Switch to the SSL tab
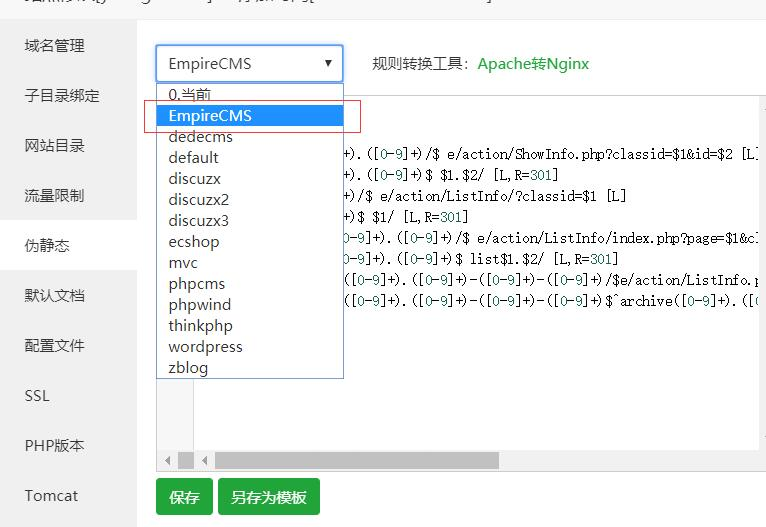This screenshot has height=527, width=766. coord(37,396)
